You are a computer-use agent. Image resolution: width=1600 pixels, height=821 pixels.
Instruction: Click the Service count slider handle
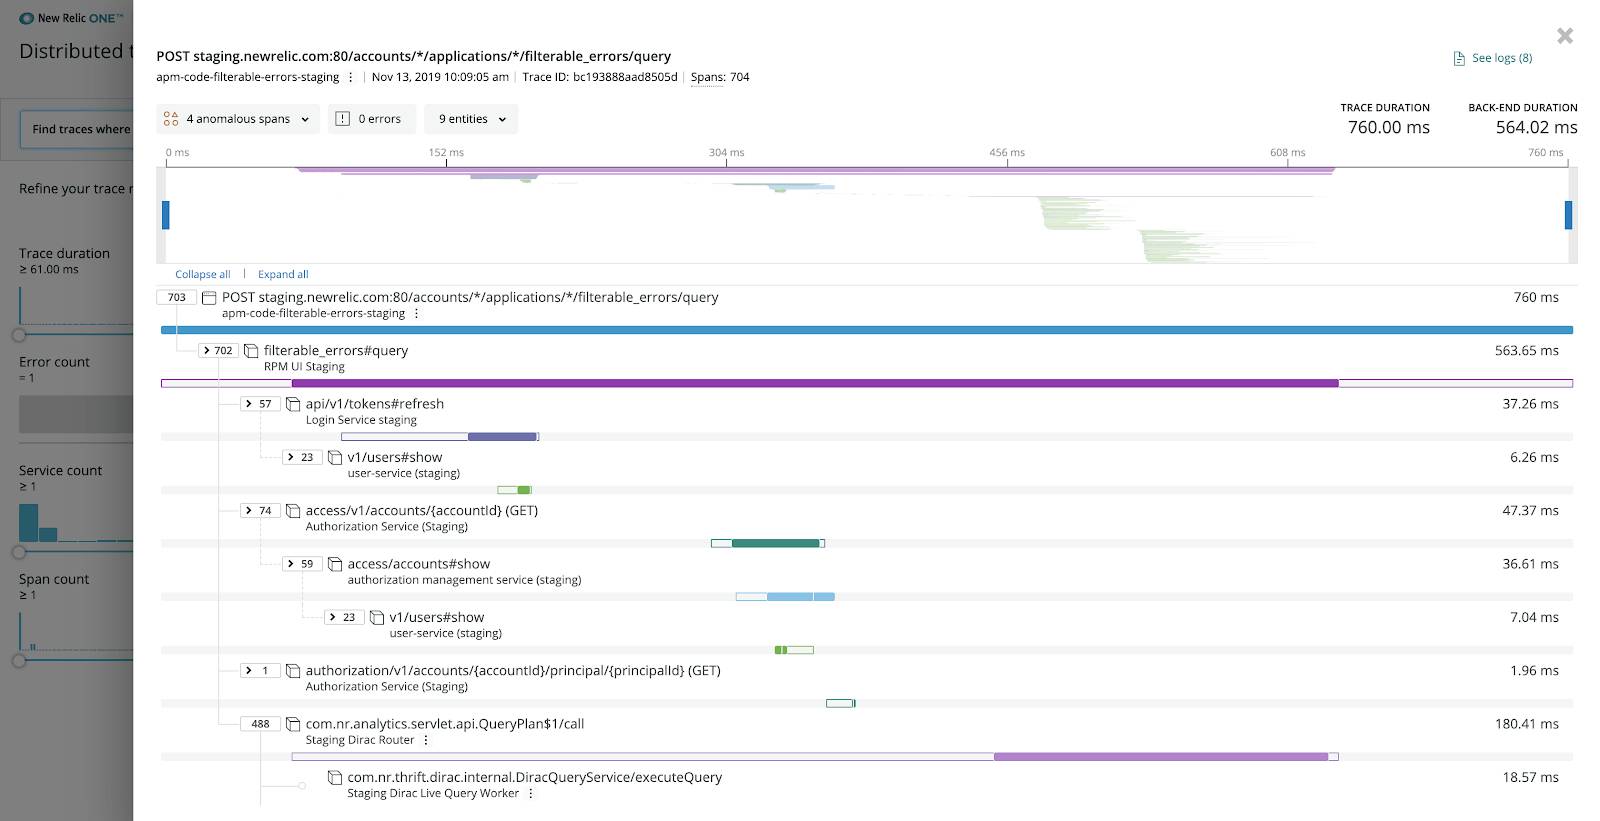click(19, 552)
